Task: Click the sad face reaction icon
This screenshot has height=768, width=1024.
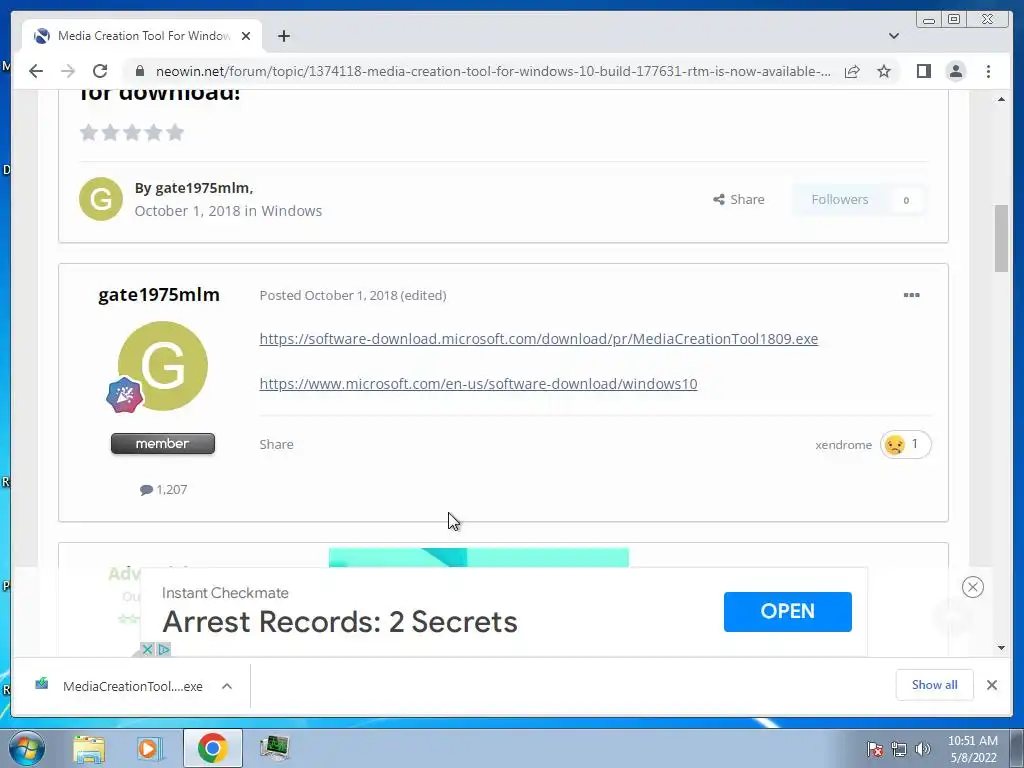Action: tap(895, 445)
